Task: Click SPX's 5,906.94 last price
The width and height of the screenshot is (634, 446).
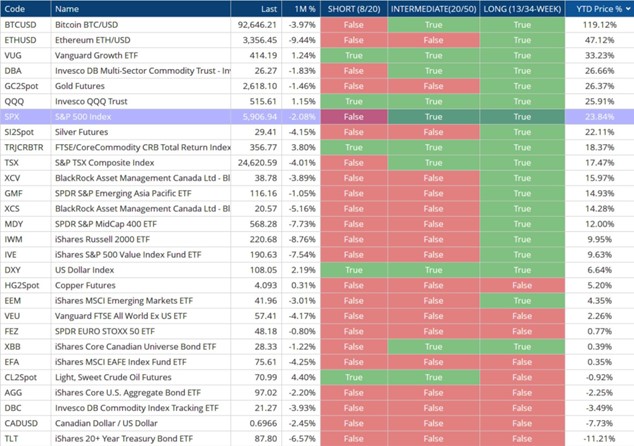Action: click(256, 117)
